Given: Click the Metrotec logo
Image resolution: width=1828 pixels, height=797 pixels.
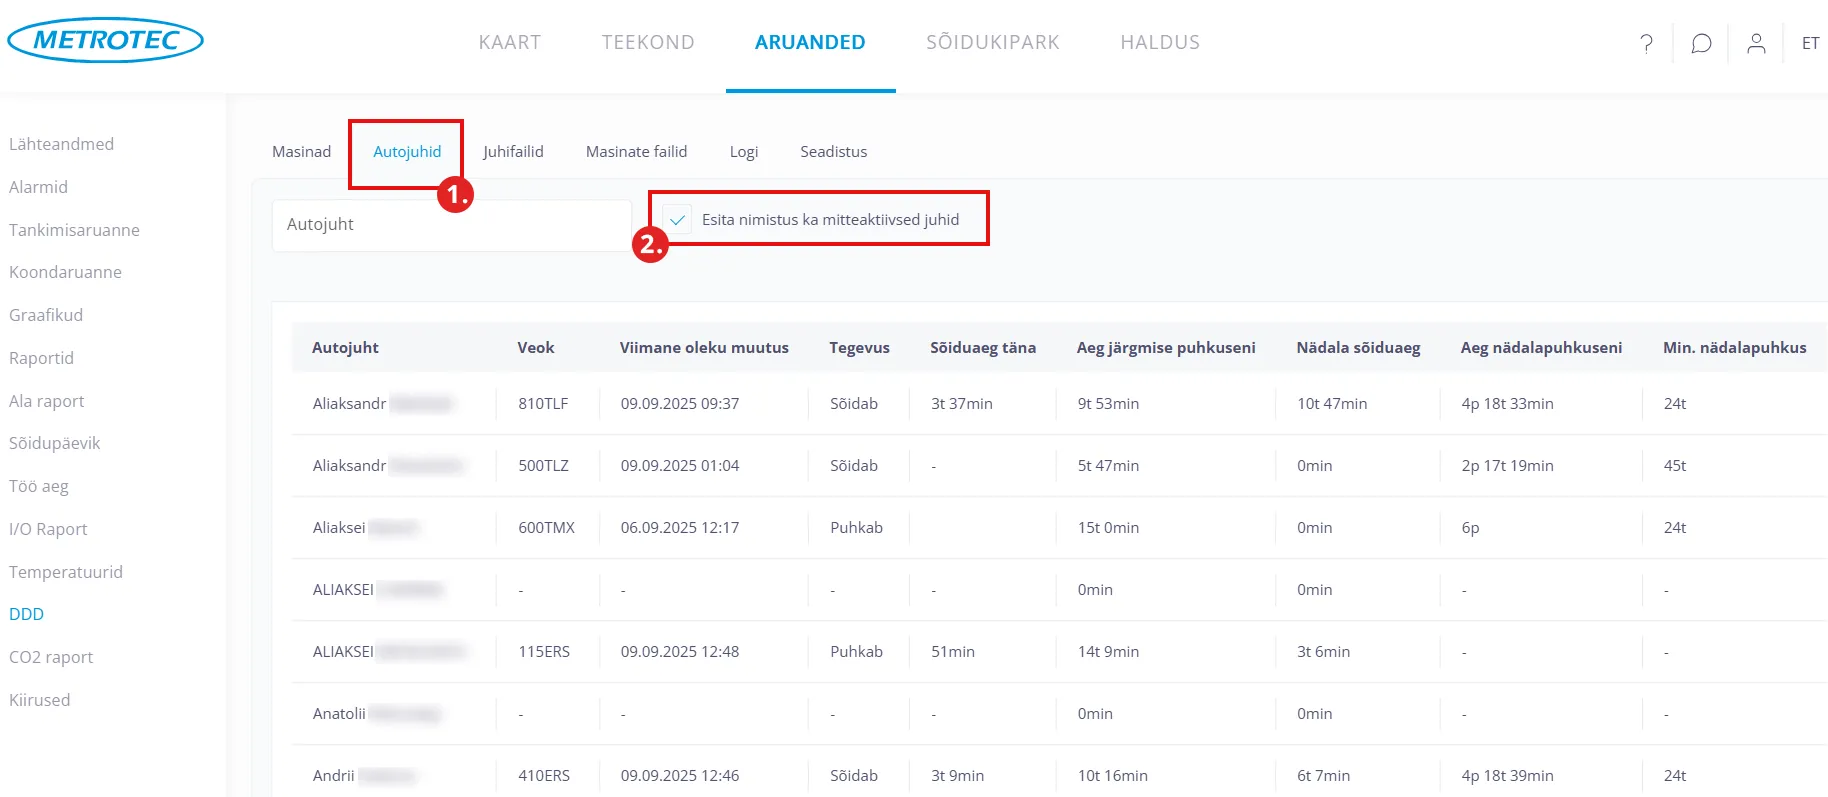Looking at the screenshot, I should coord(105,40).
